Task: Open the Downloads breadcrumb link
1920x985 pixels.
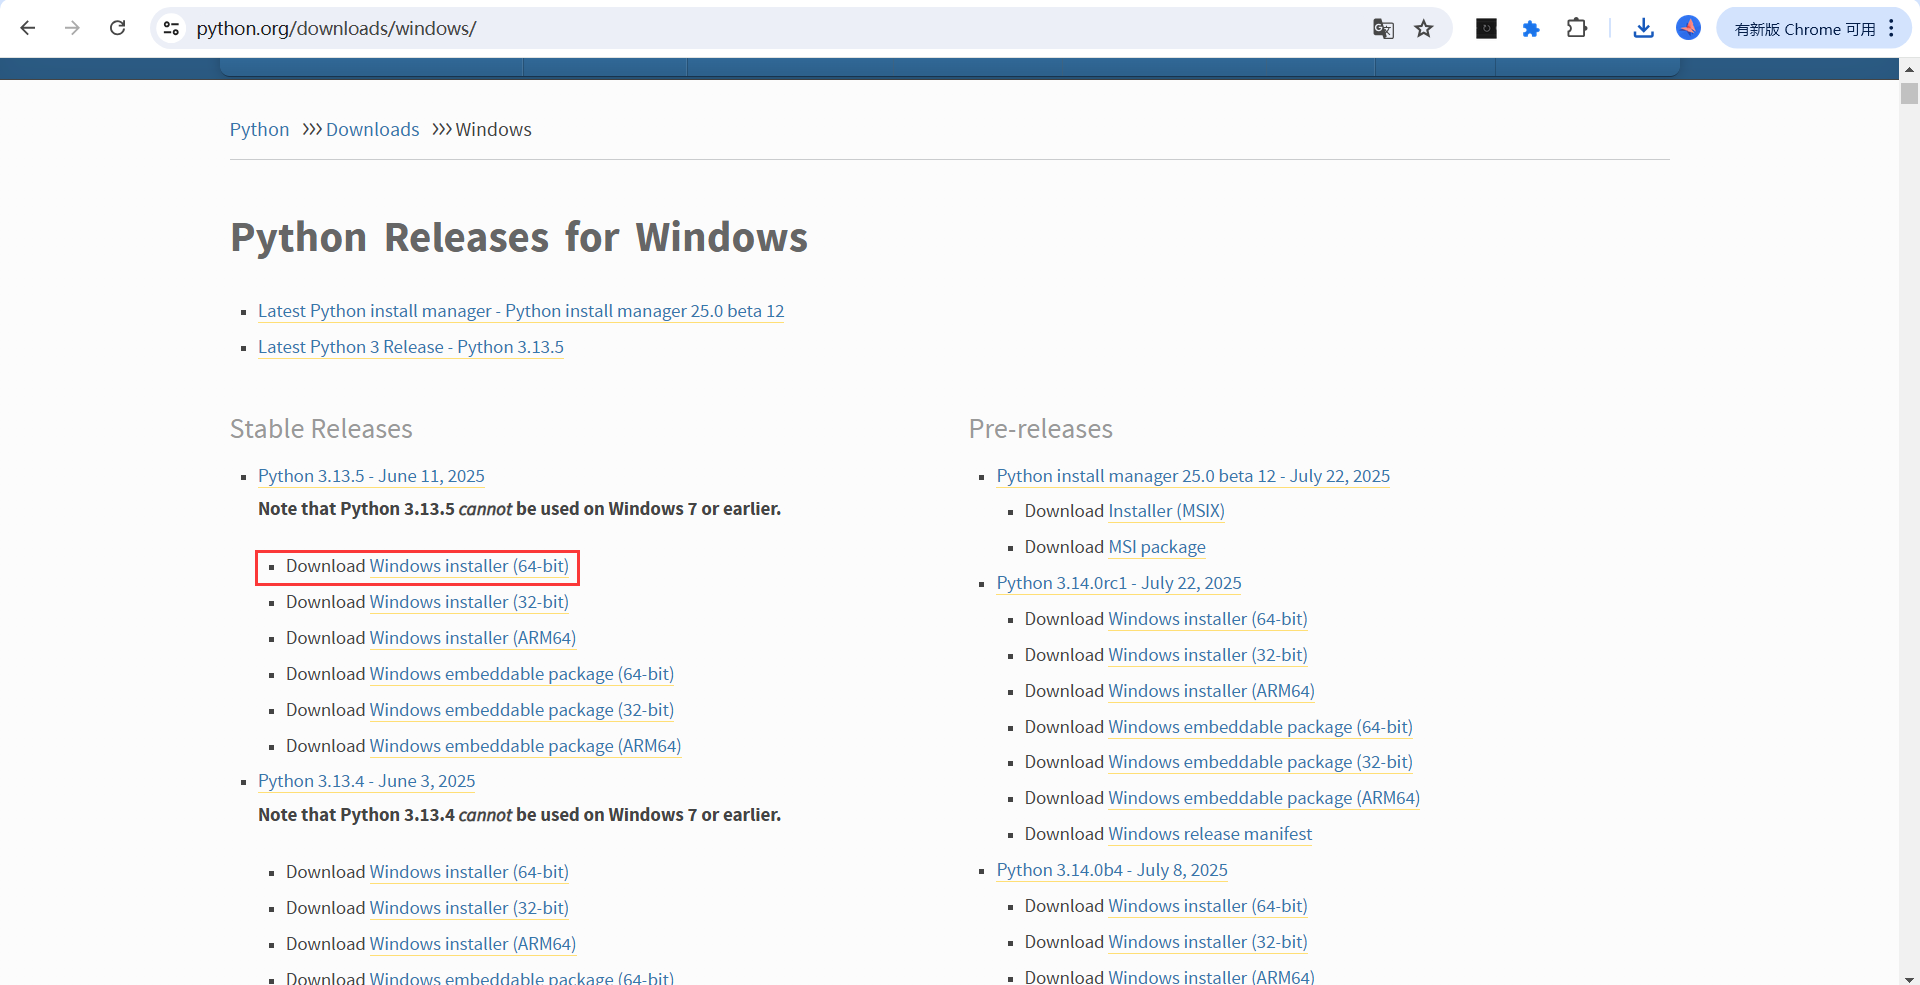Action: (x=372, y=129)
